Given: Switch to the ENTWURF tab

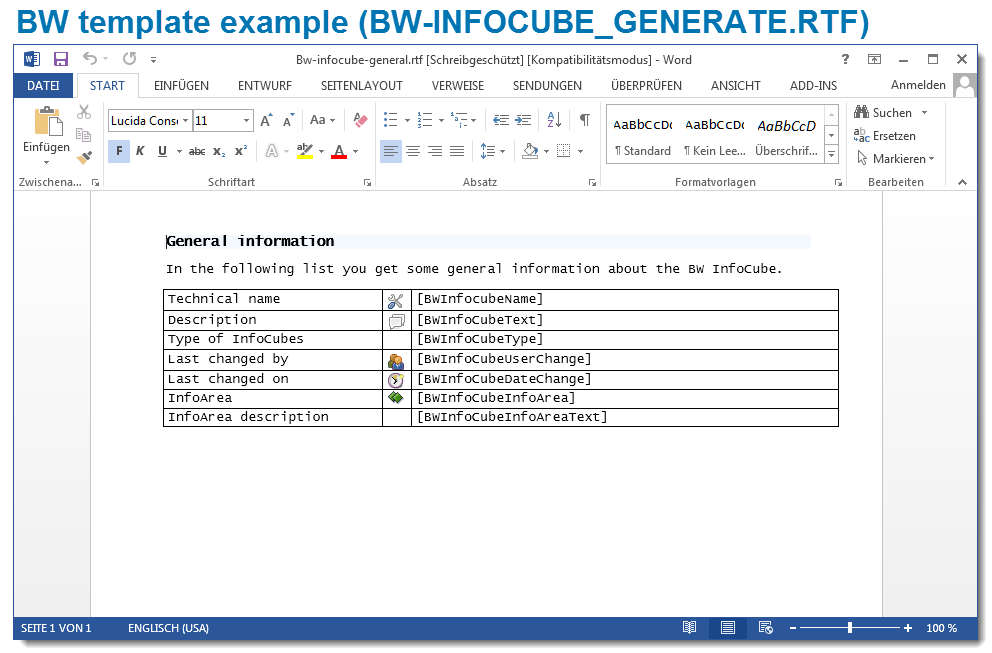Looking at the screenshot, I should coord(264,85).
